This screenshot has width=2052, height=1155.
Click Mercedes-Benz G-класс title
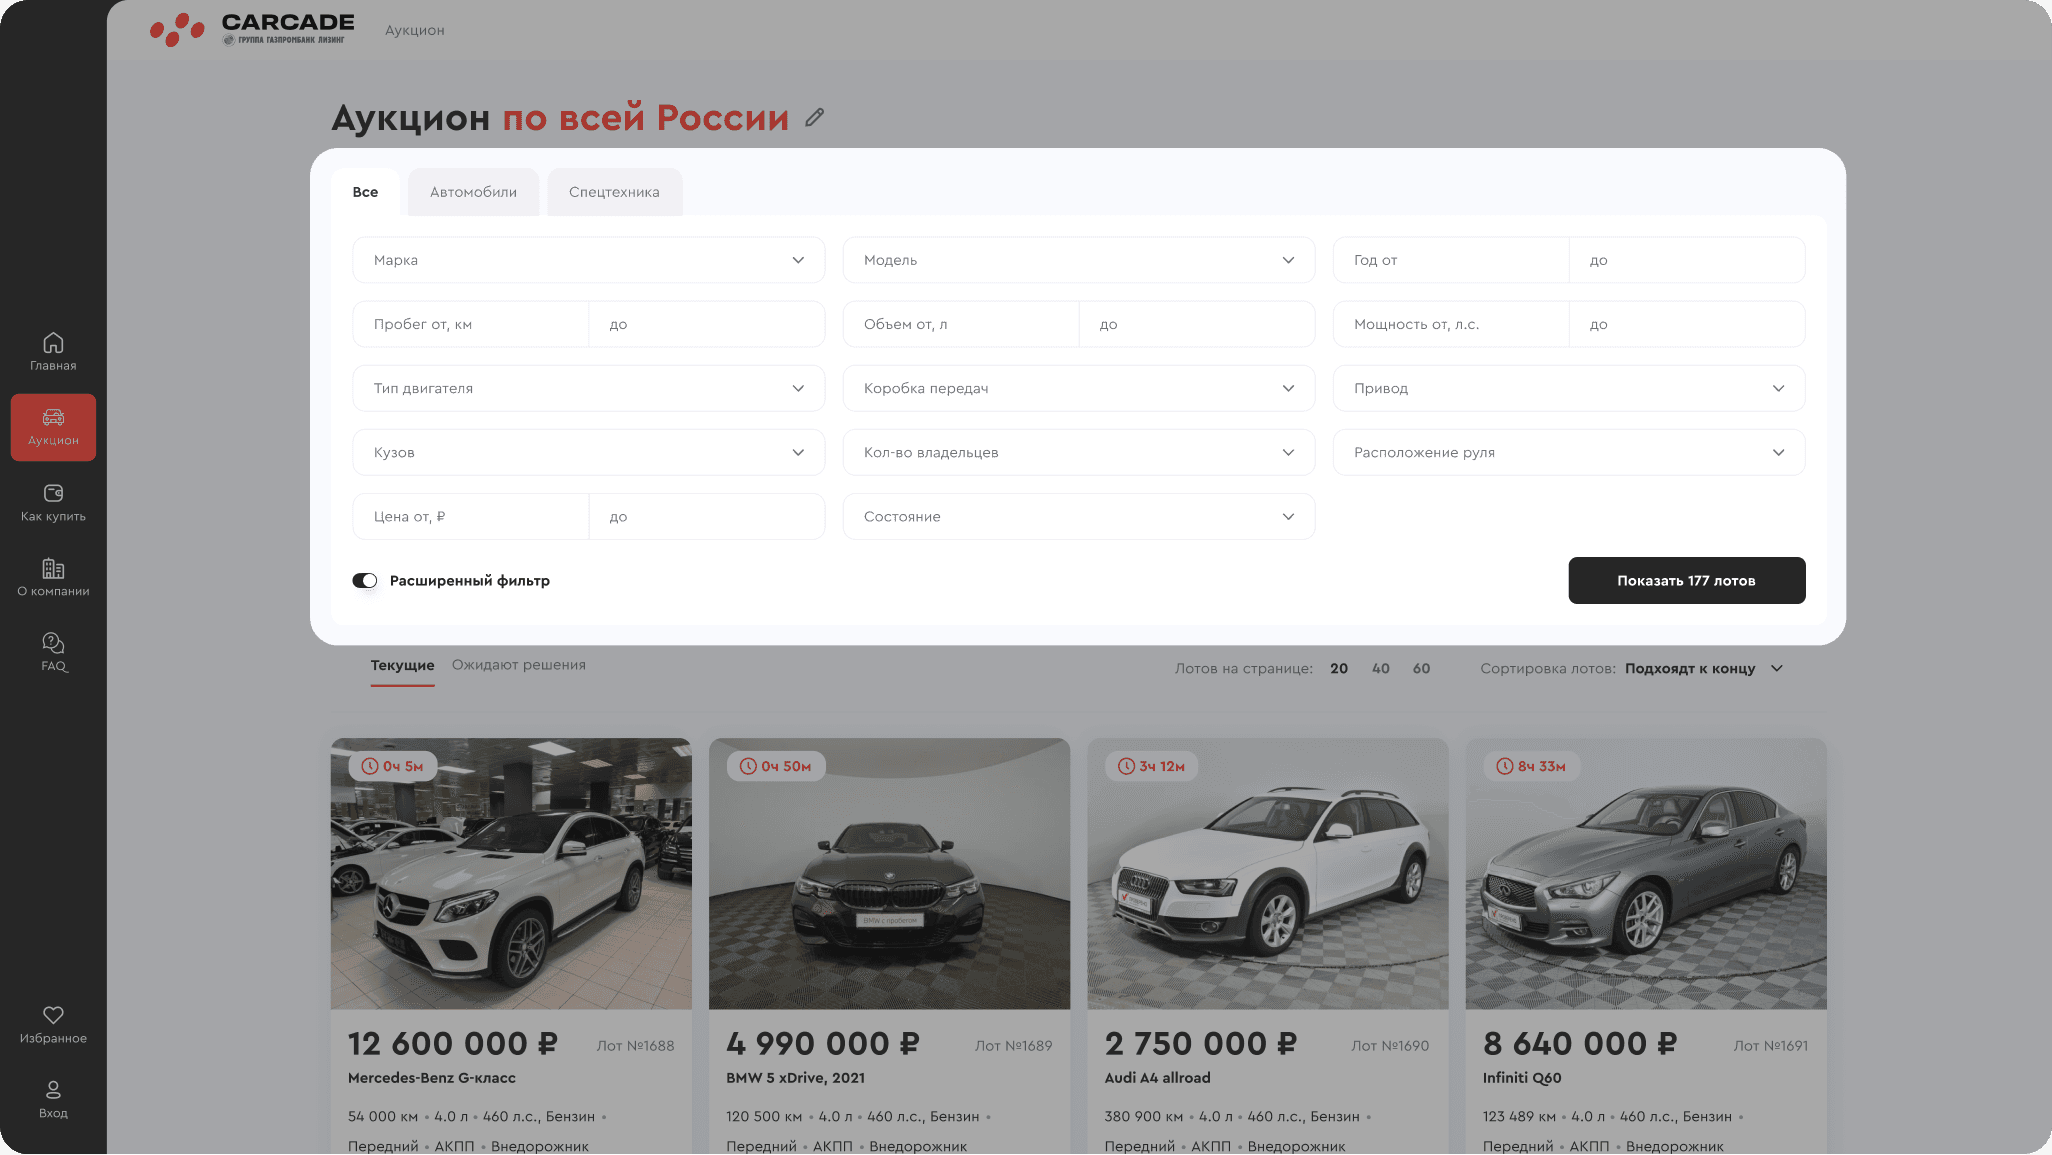(432, 1078)
